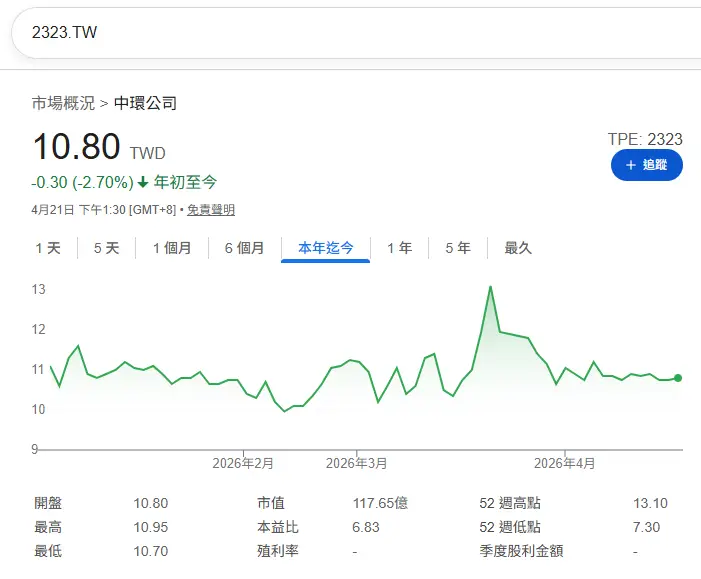Click the chart peak near 13
Image resolution: width=701 pixels, height=579 pixels.
coord(490,287)
